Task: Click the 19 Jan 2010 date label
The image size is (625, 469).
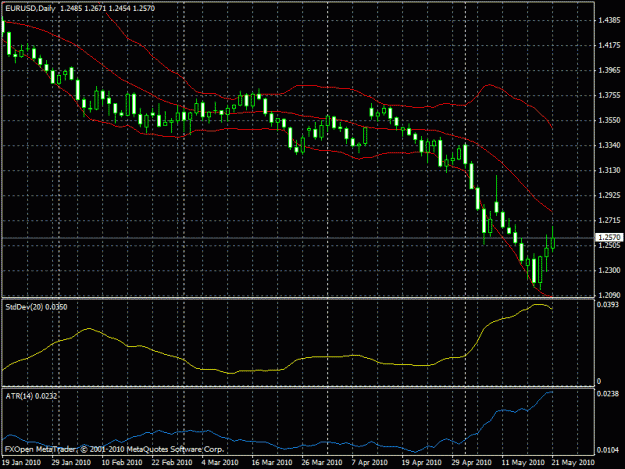Action: (x=21, y=463)
